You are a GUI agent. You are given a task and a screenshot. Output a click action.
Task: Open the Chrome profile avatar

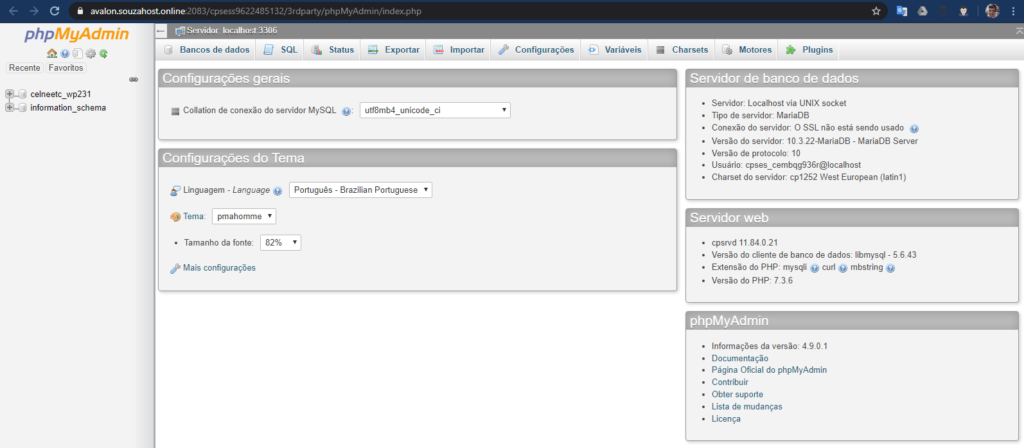pos(992,11)
